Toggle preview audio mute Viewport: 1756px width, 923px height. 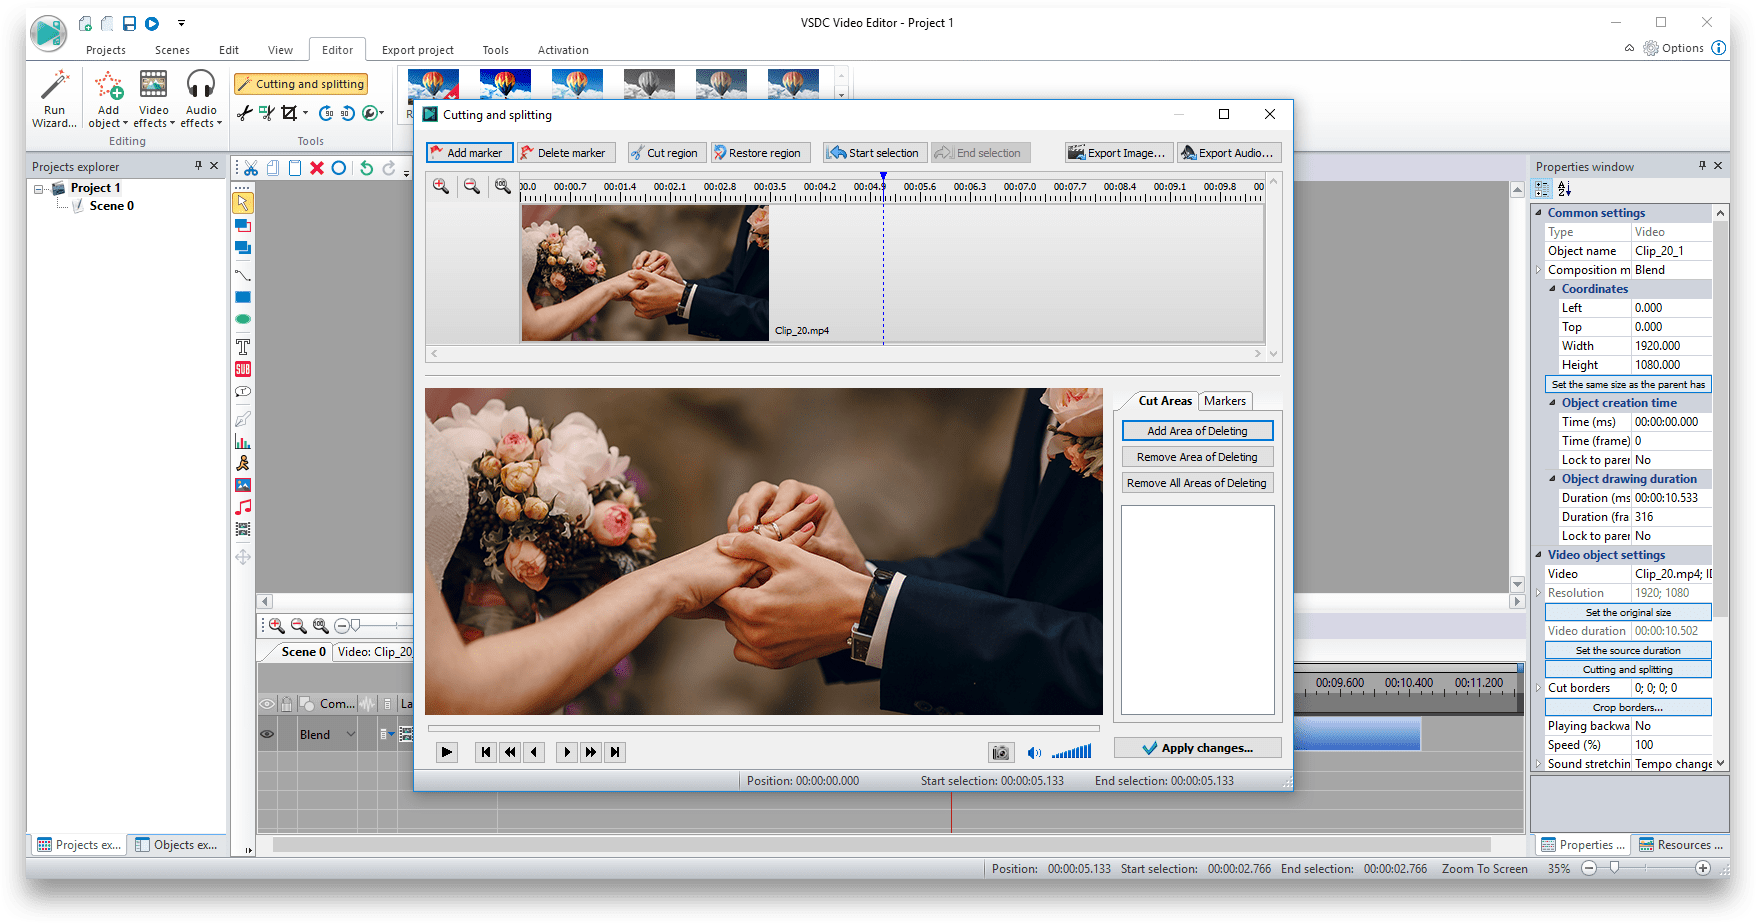1034,752
